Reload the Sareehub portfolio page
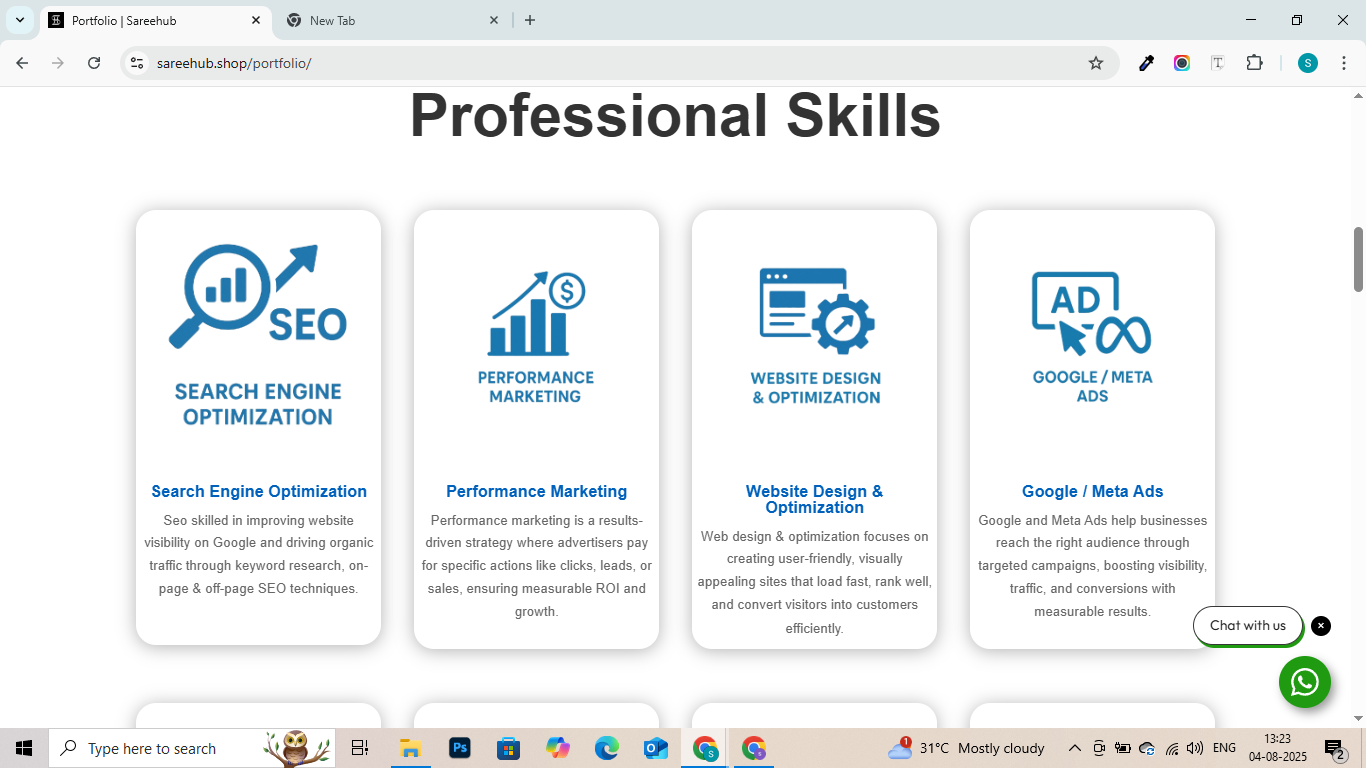The image size is (1366, 768). (94, 63)
